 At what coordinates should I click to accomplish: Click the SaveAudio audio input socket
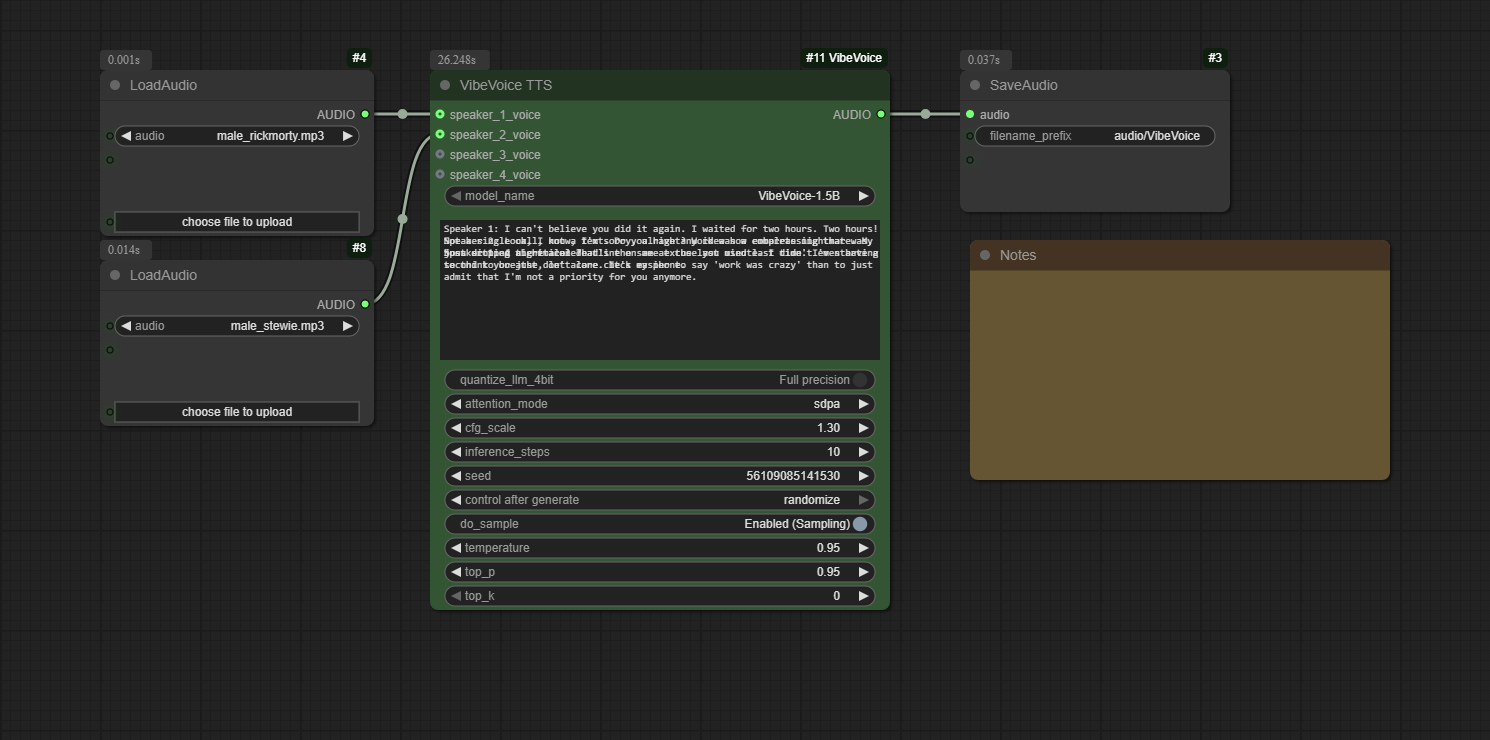coord(970,115)
